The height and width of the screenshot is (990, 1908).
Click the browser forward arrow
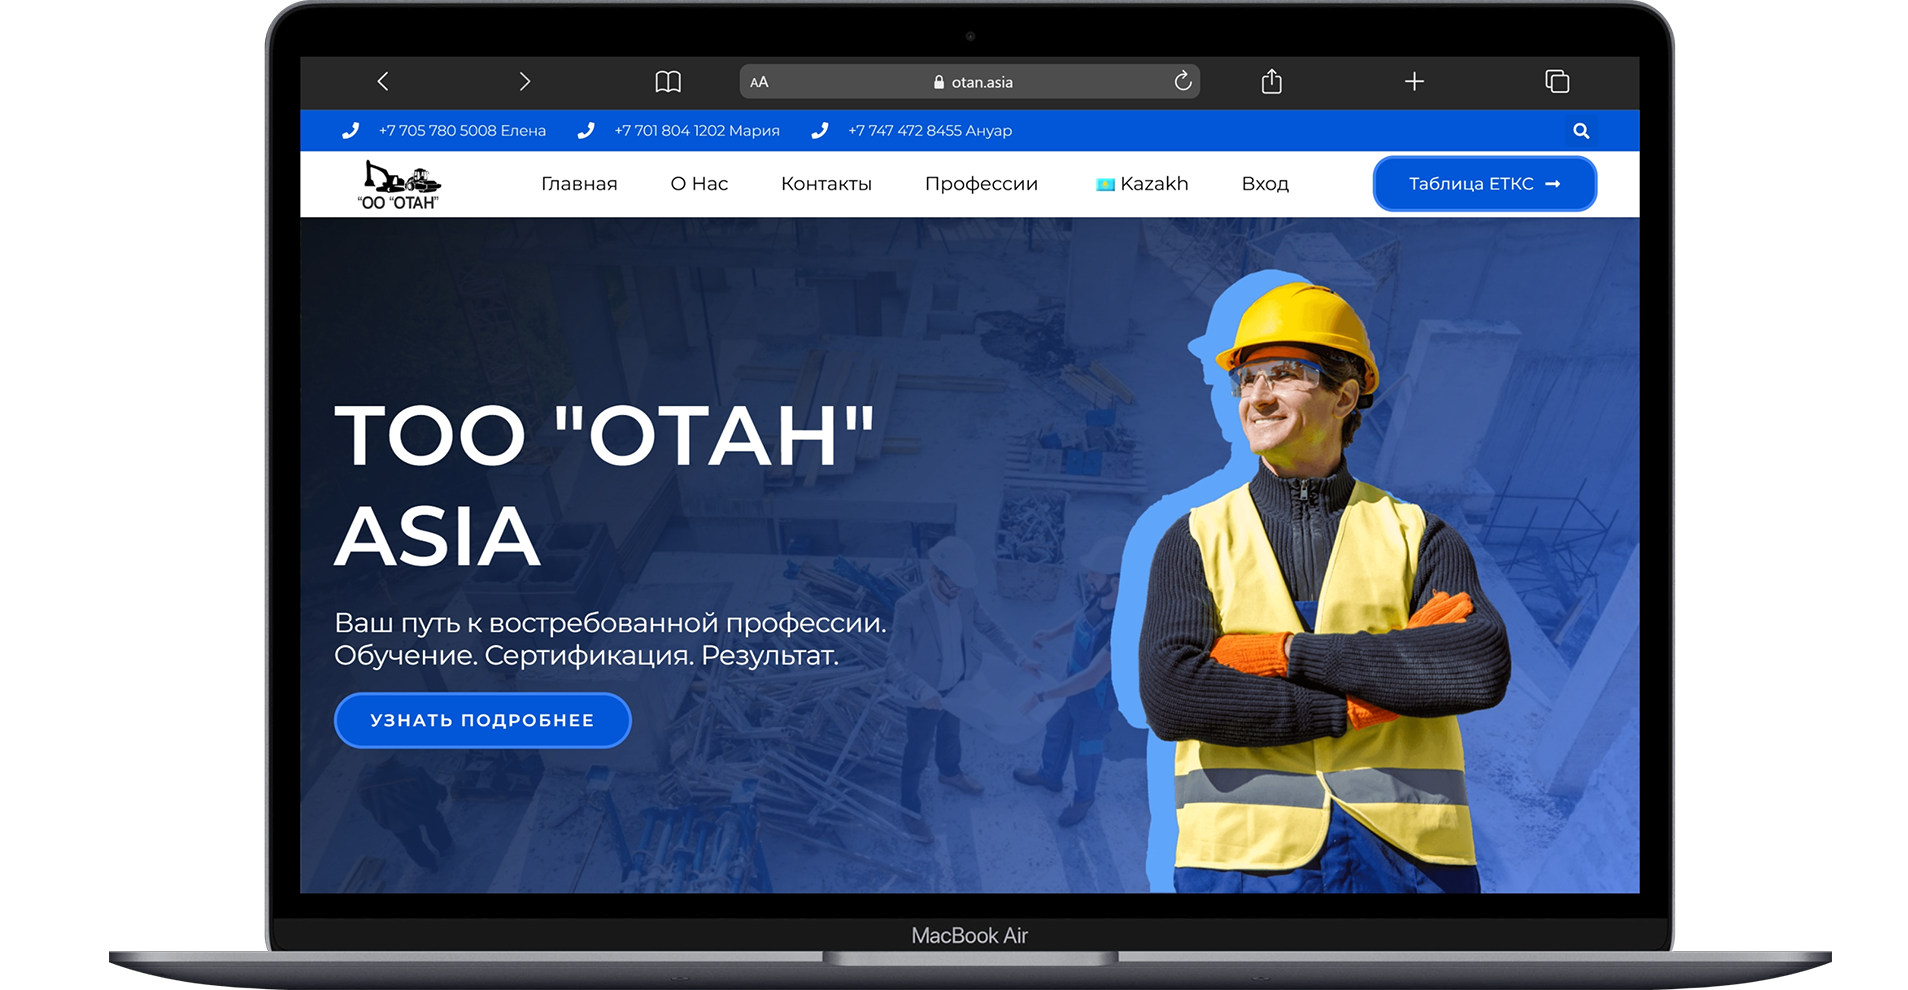[525, 82]
